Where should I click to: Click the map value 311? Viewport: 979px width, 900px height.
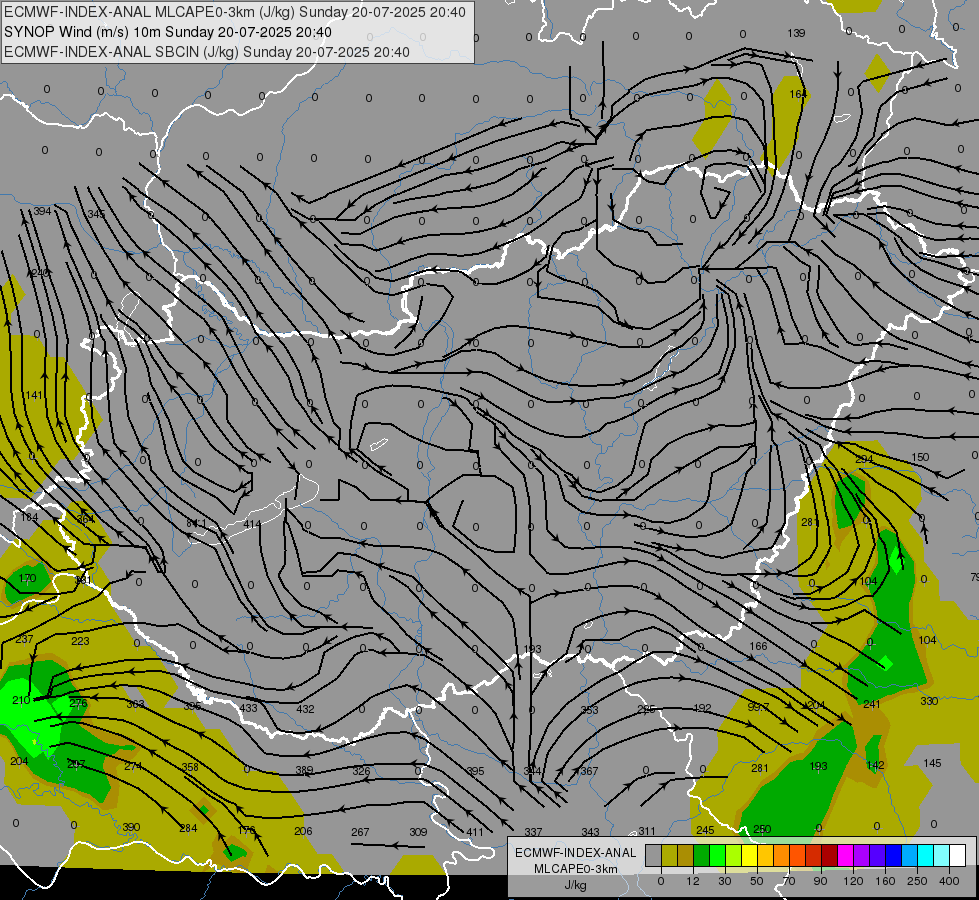[x=647, y=831]
